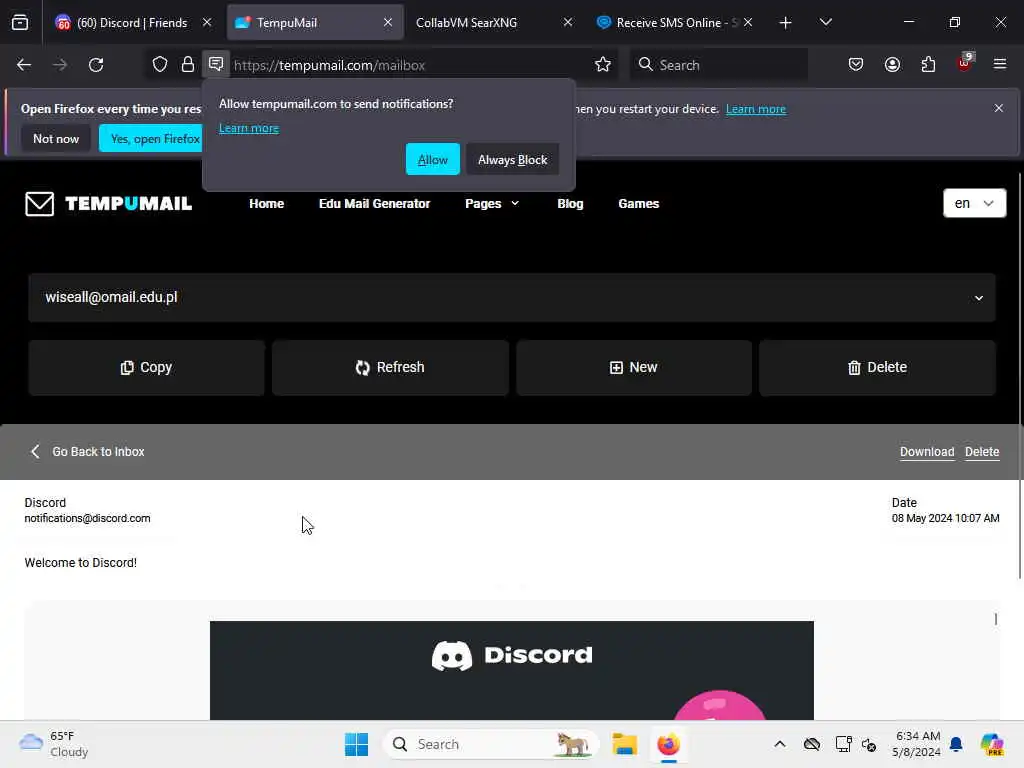The image size is (1024, 768).
Task: Open weather widget 65°F Cloudy
Action: pos(54,744)
